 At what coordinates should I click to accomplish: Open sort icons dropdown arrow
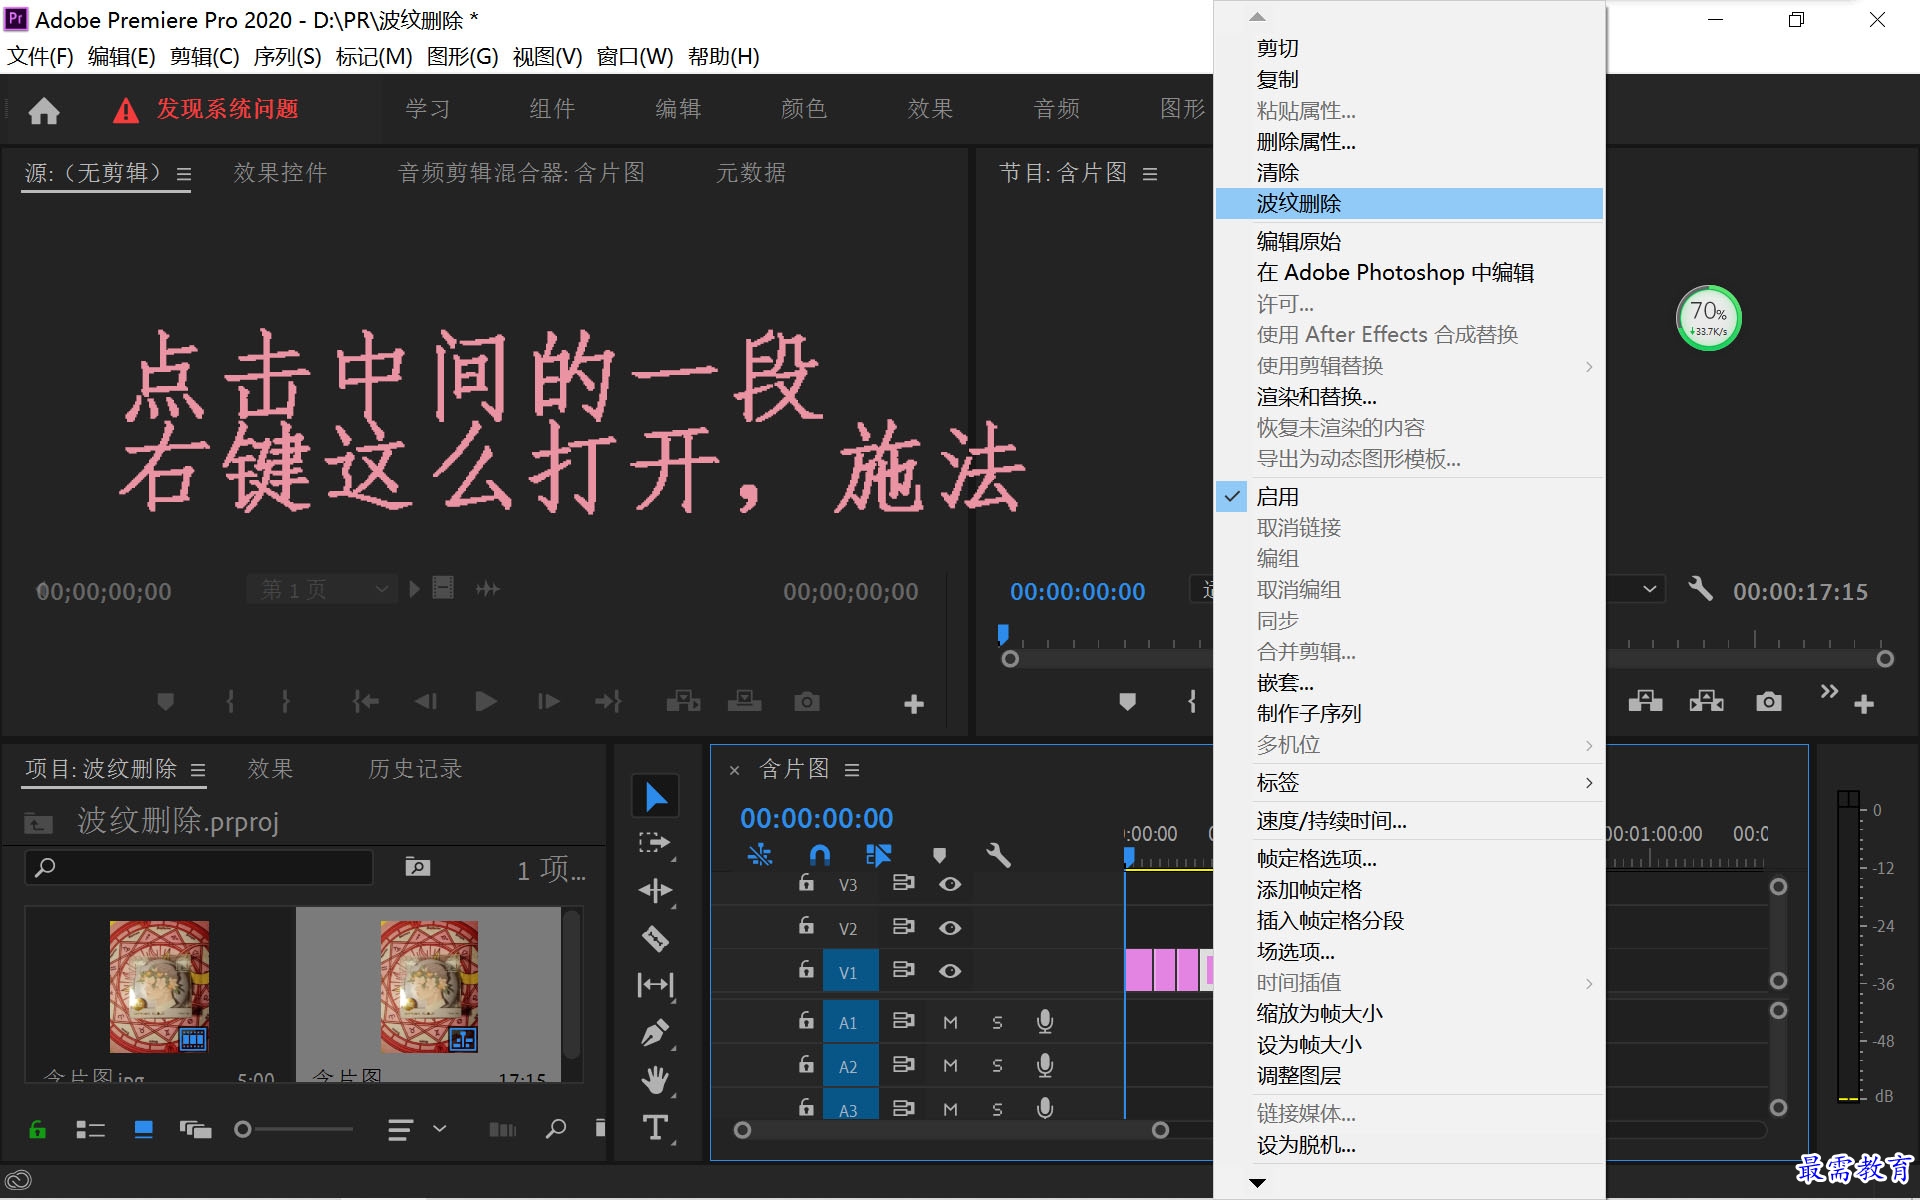point(439,1129)
